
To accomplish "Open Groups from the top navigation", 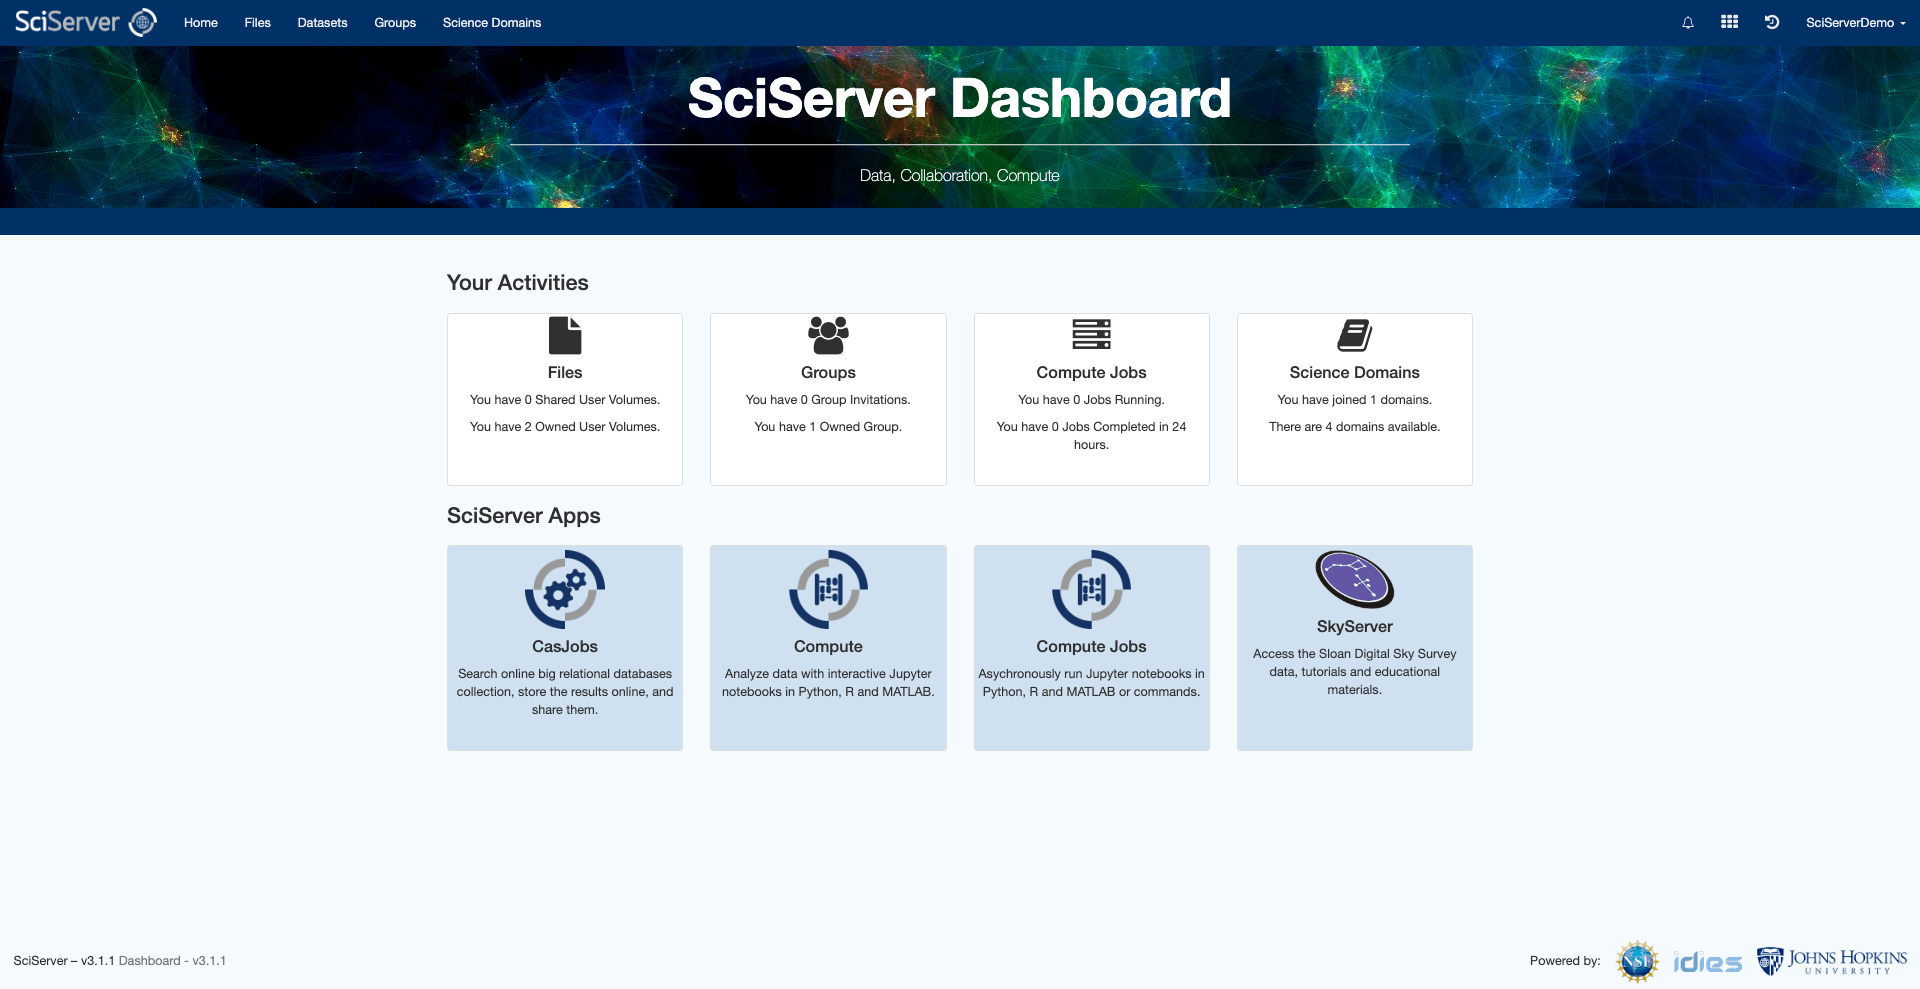I will tap(395, 23).
